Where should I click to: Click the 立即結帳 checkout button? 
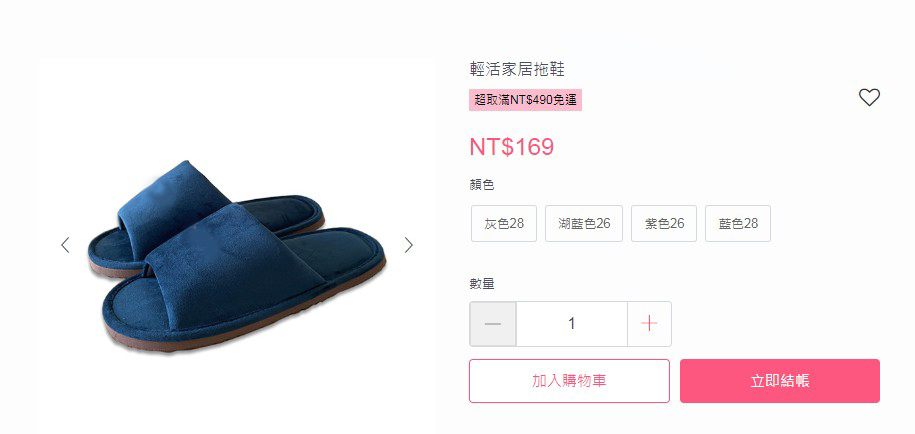click(780, 381)
